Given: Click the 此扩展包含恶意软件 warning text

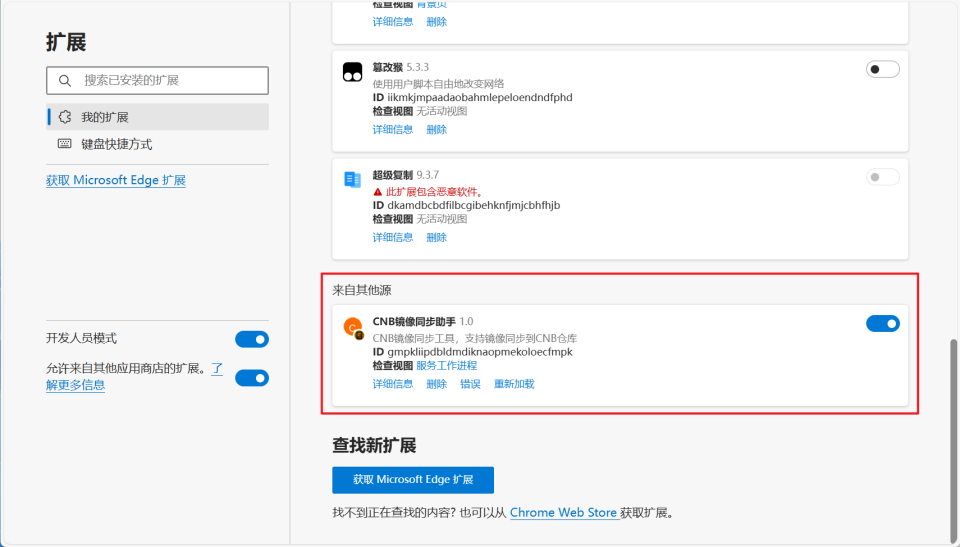Looking at the screenshot, I should 435,192.
